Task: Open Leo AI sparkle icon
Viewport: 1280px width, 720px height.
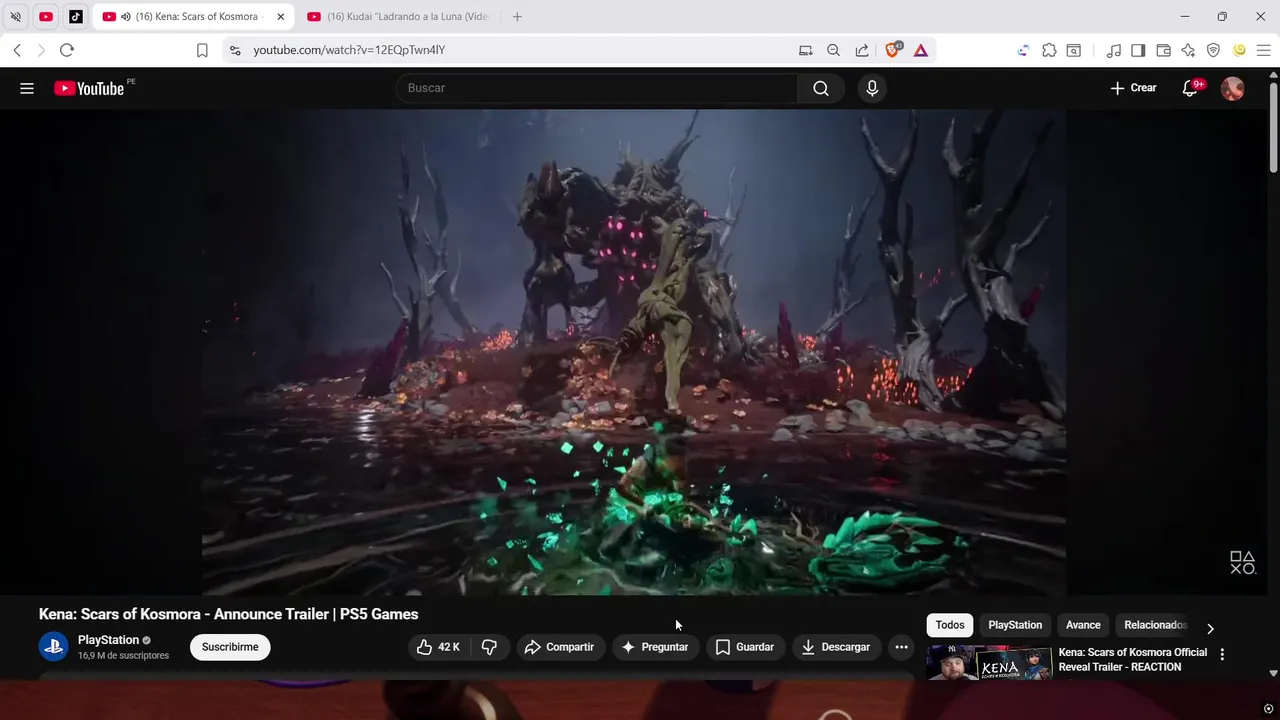Action: [x=1188, y=50]
